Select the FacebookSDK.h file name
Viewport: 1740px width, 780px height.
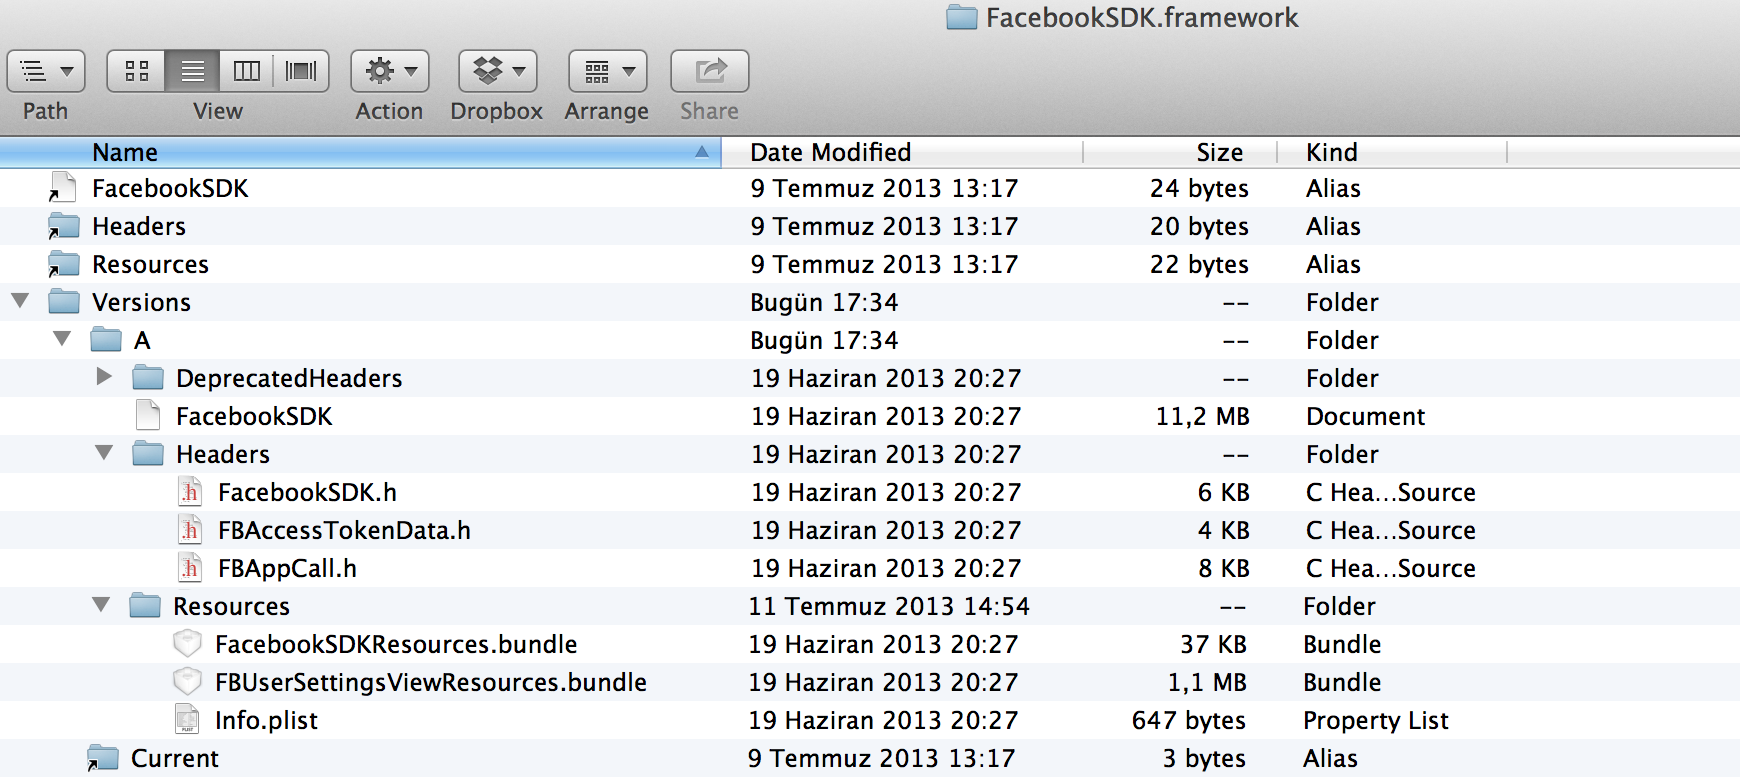pyautogui.click(x=307, y=492)
